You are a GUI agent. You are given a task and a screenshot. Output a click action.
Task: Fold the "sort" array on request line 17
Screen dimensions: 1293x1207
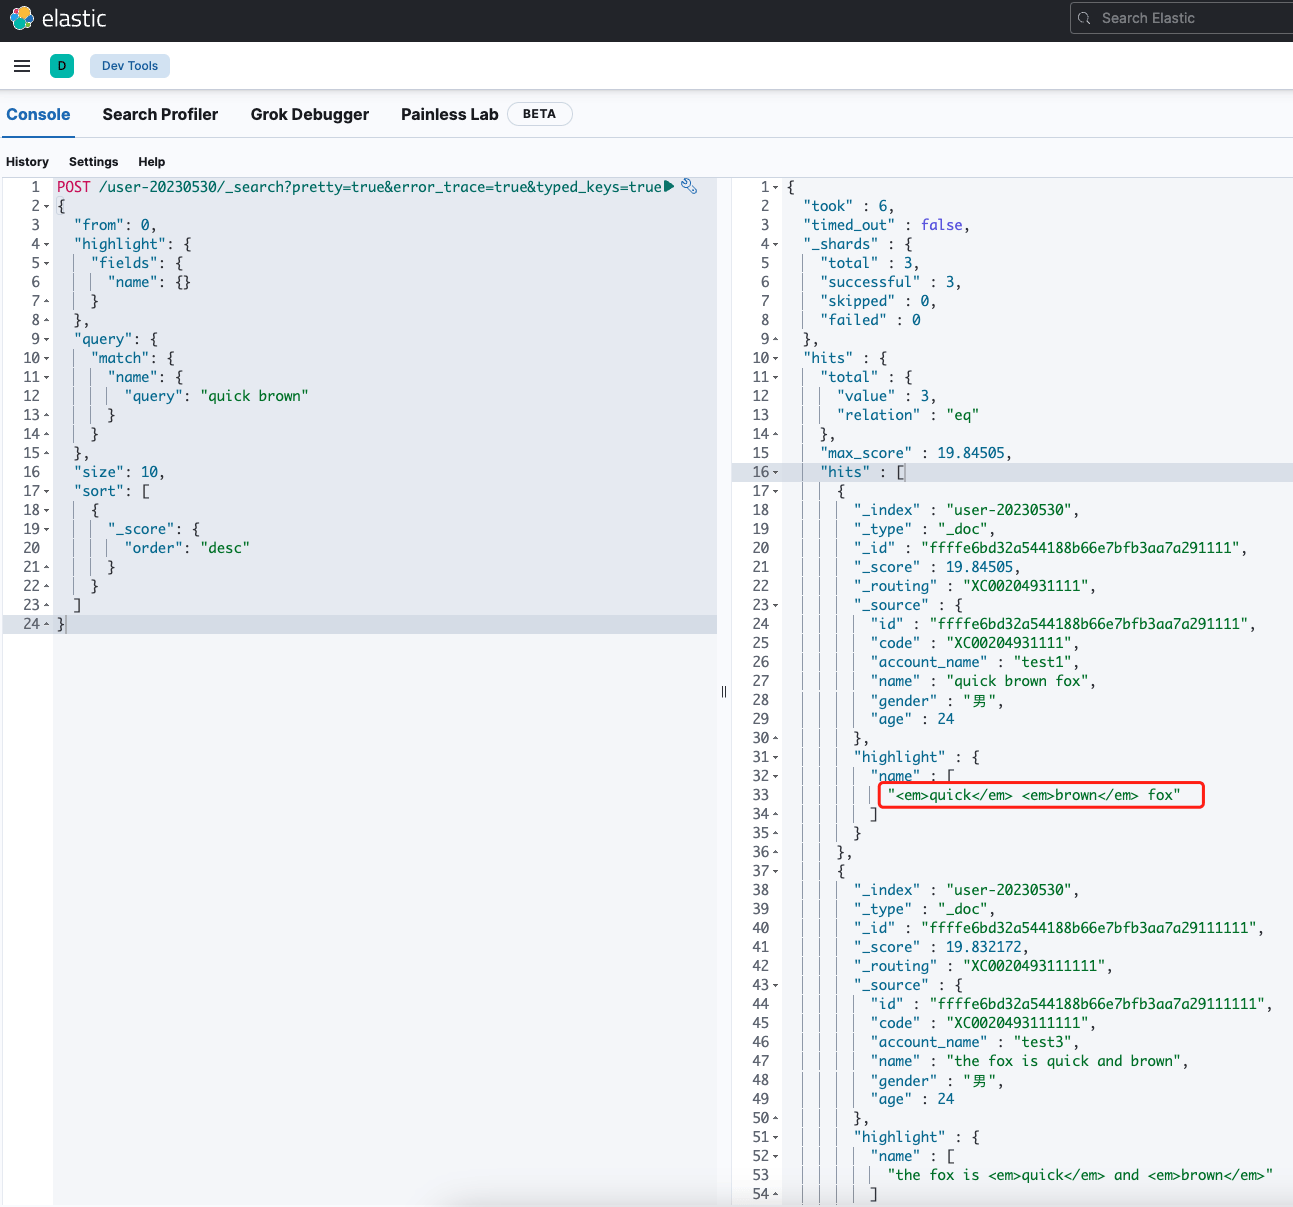click(x=46, y=491)
